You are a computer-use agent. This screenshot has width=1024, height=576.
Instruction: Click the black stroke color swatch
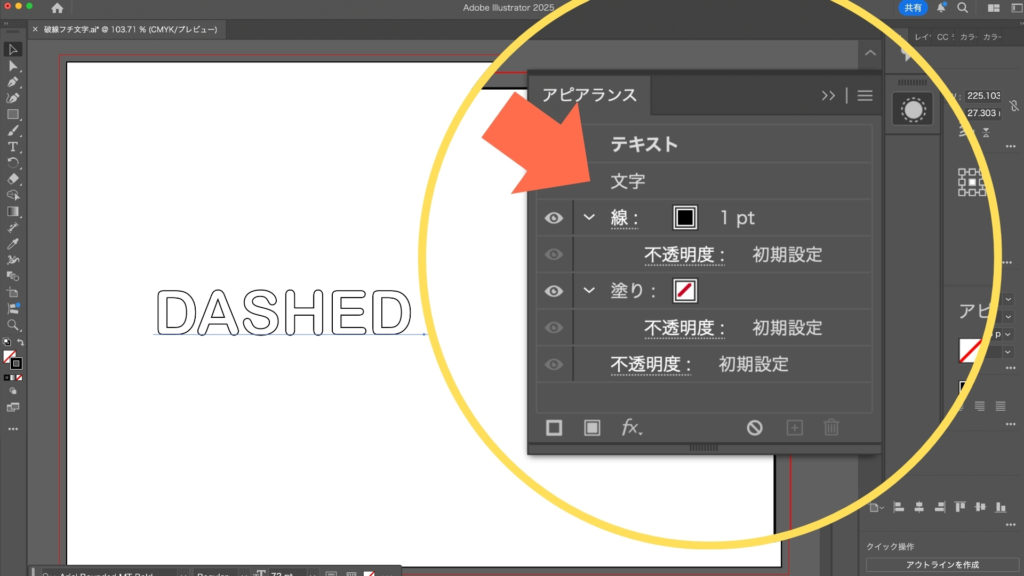coord(685,218)
